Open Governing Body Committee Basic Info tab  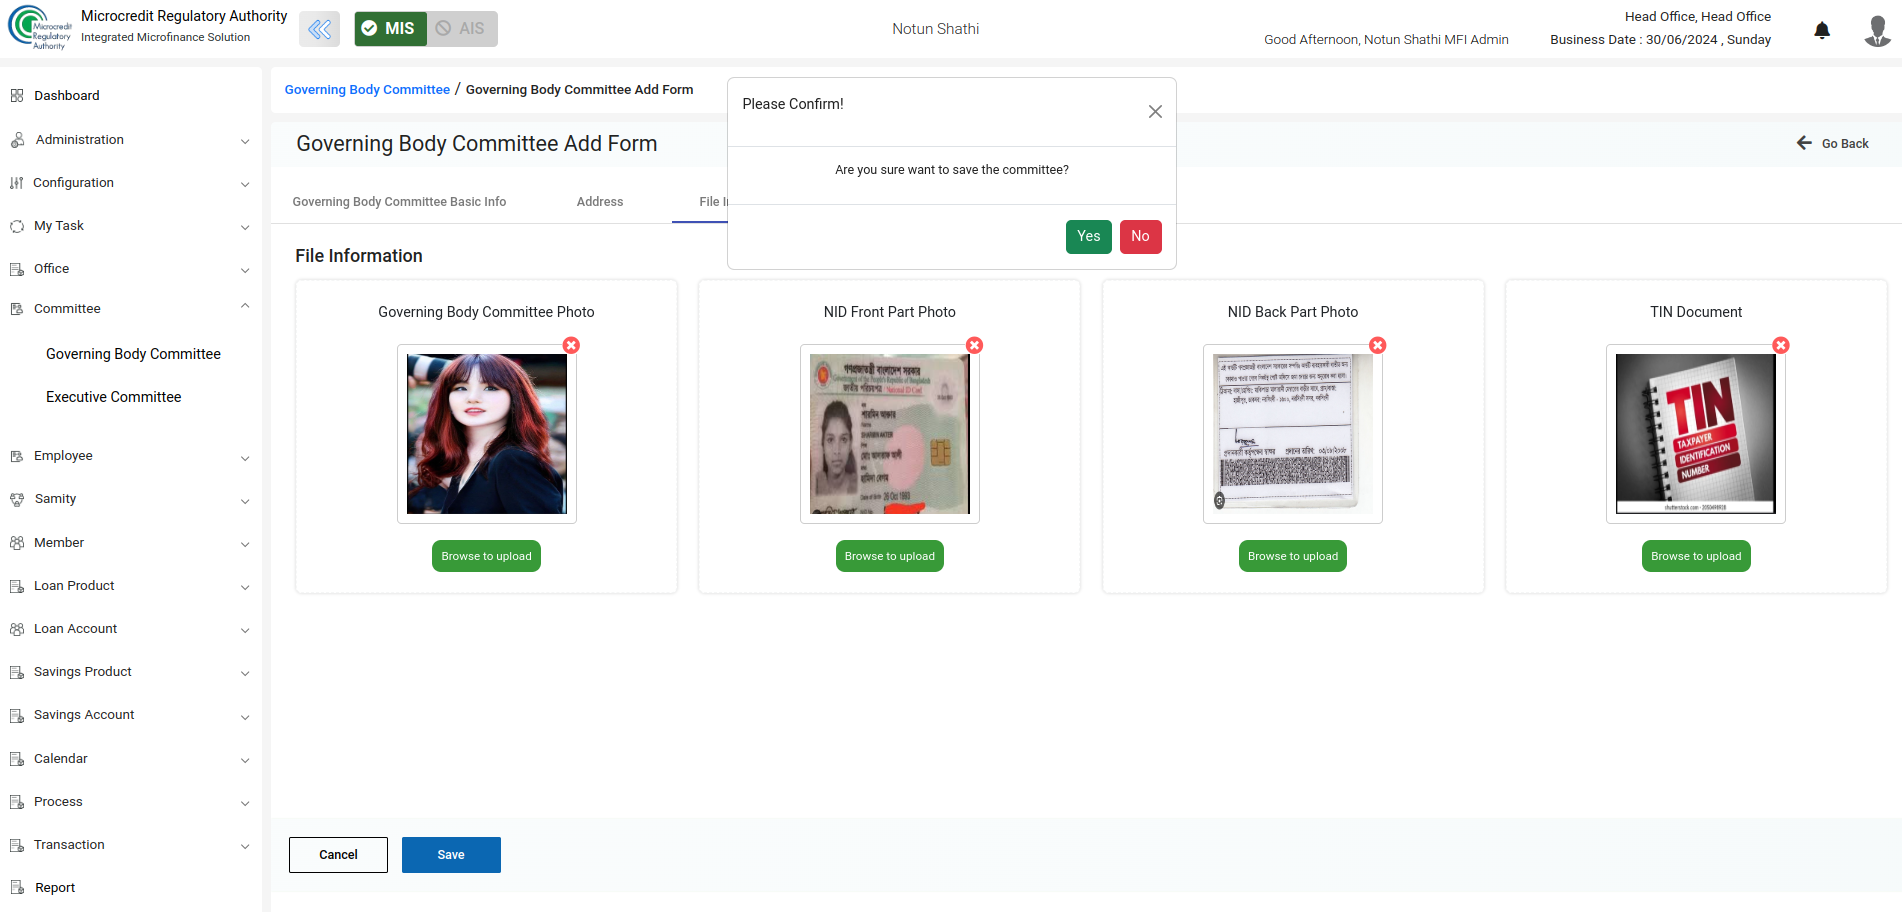pyautogui.click(x=399, y=202)
